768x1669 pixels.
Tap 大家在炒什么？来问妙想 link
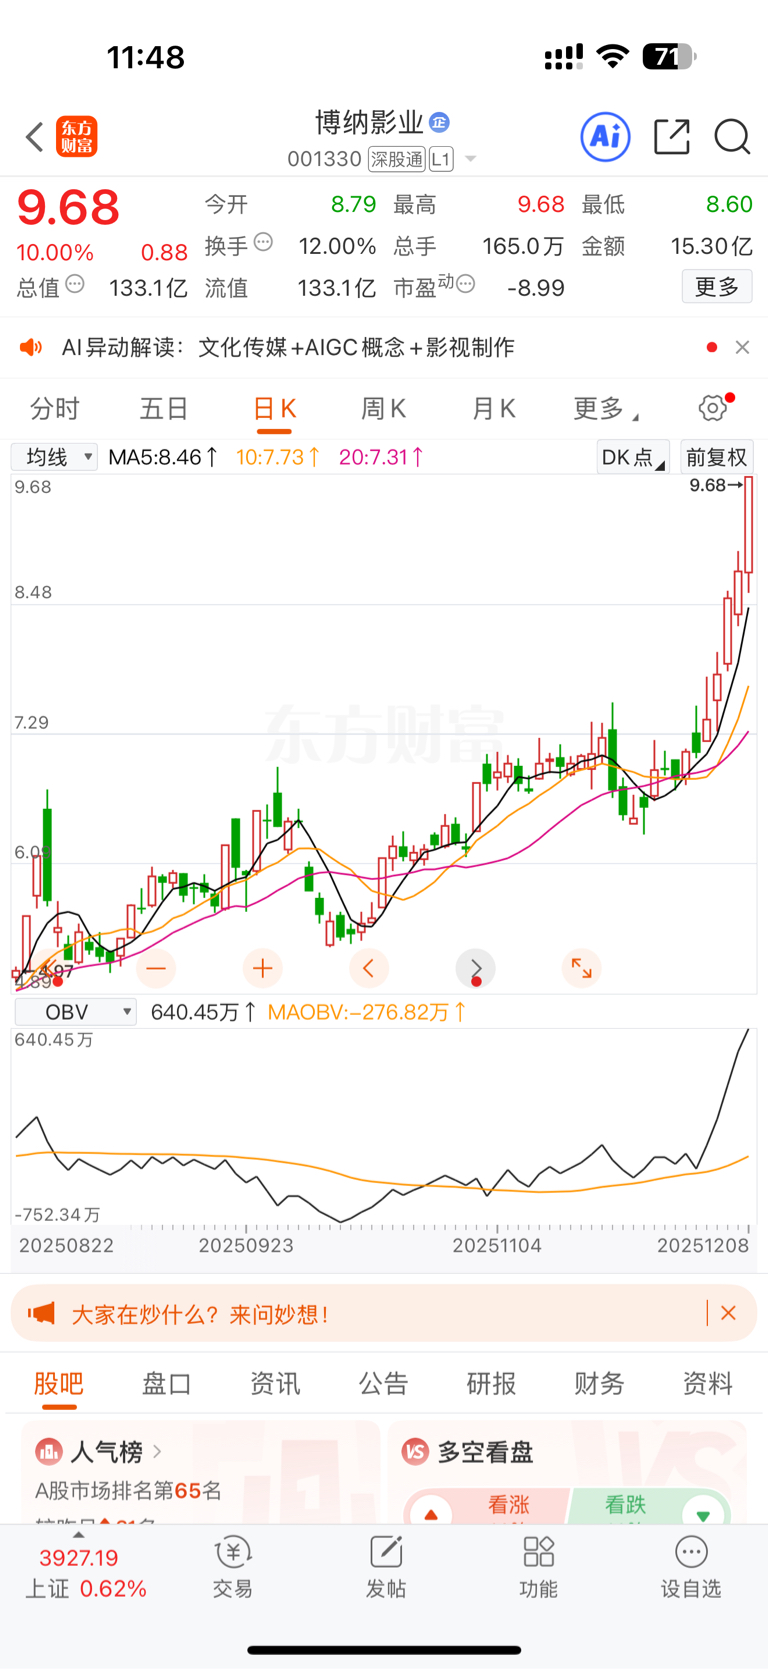[x=200, y=1314]
